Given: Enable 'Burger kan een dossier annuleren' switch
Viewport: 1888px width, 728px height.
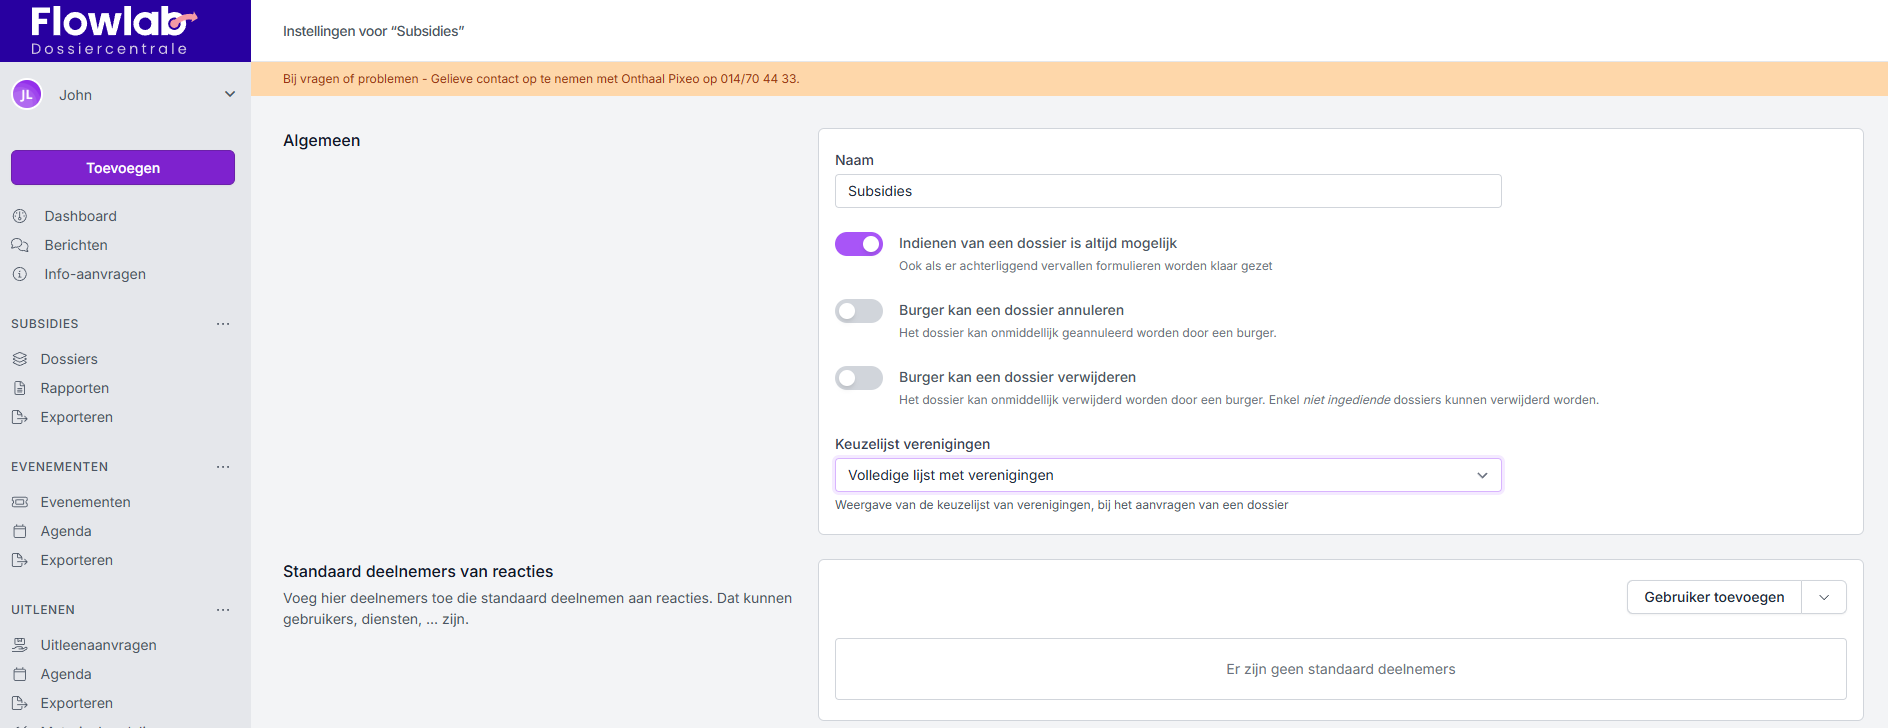Looking at the screenshot, I should (859, 311).
